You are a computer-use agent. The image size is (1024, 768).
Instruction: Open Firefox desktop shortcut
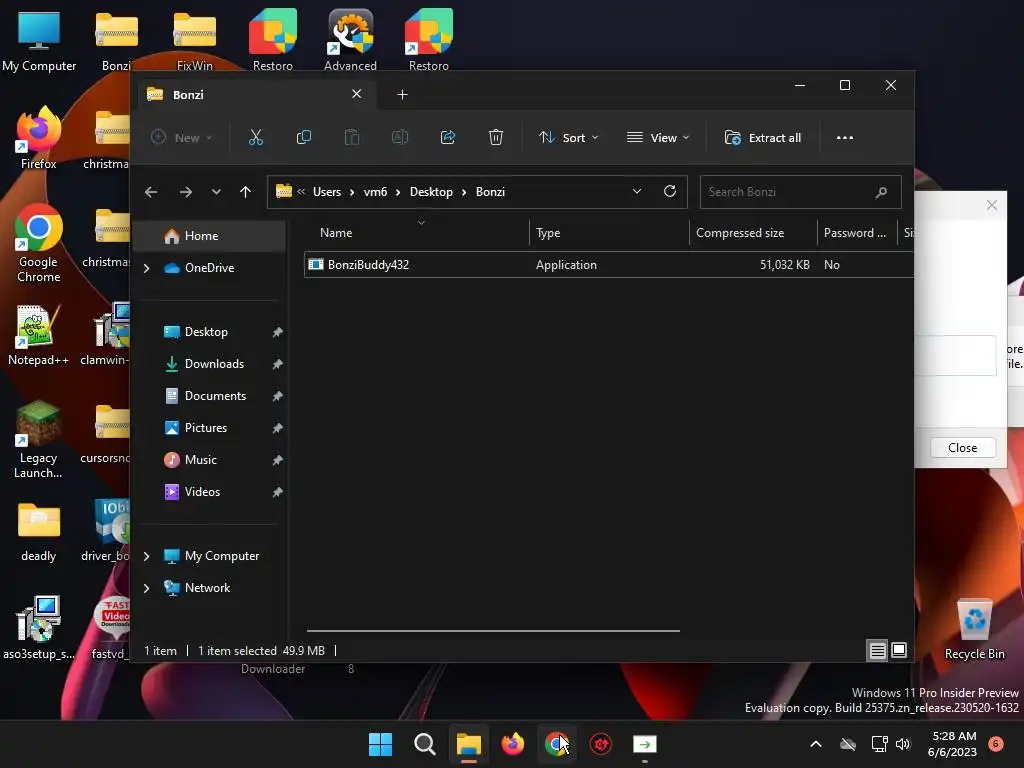[x=39, y=138]
